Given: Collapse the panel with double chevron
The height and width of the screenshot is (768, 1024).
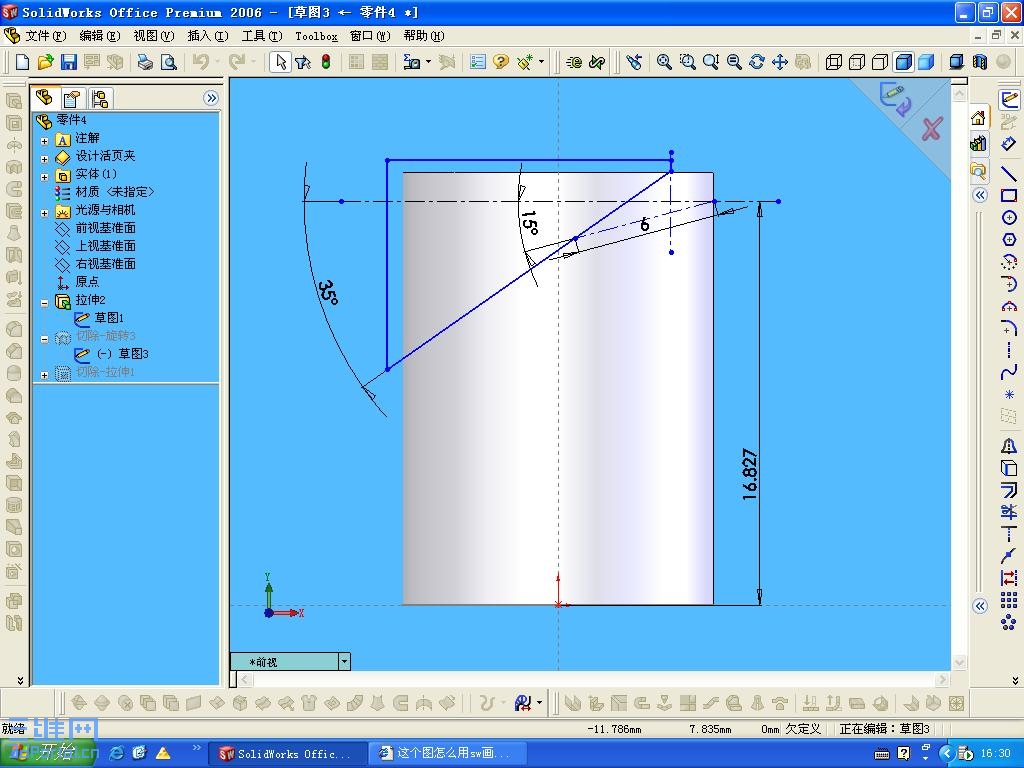Looking at the screenshot, I should click(210, 98).
